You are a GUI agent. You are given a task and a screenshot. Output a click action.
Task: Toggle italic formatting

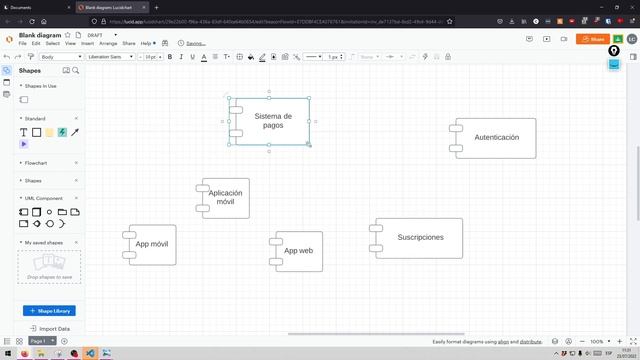[x=181, y=57]
